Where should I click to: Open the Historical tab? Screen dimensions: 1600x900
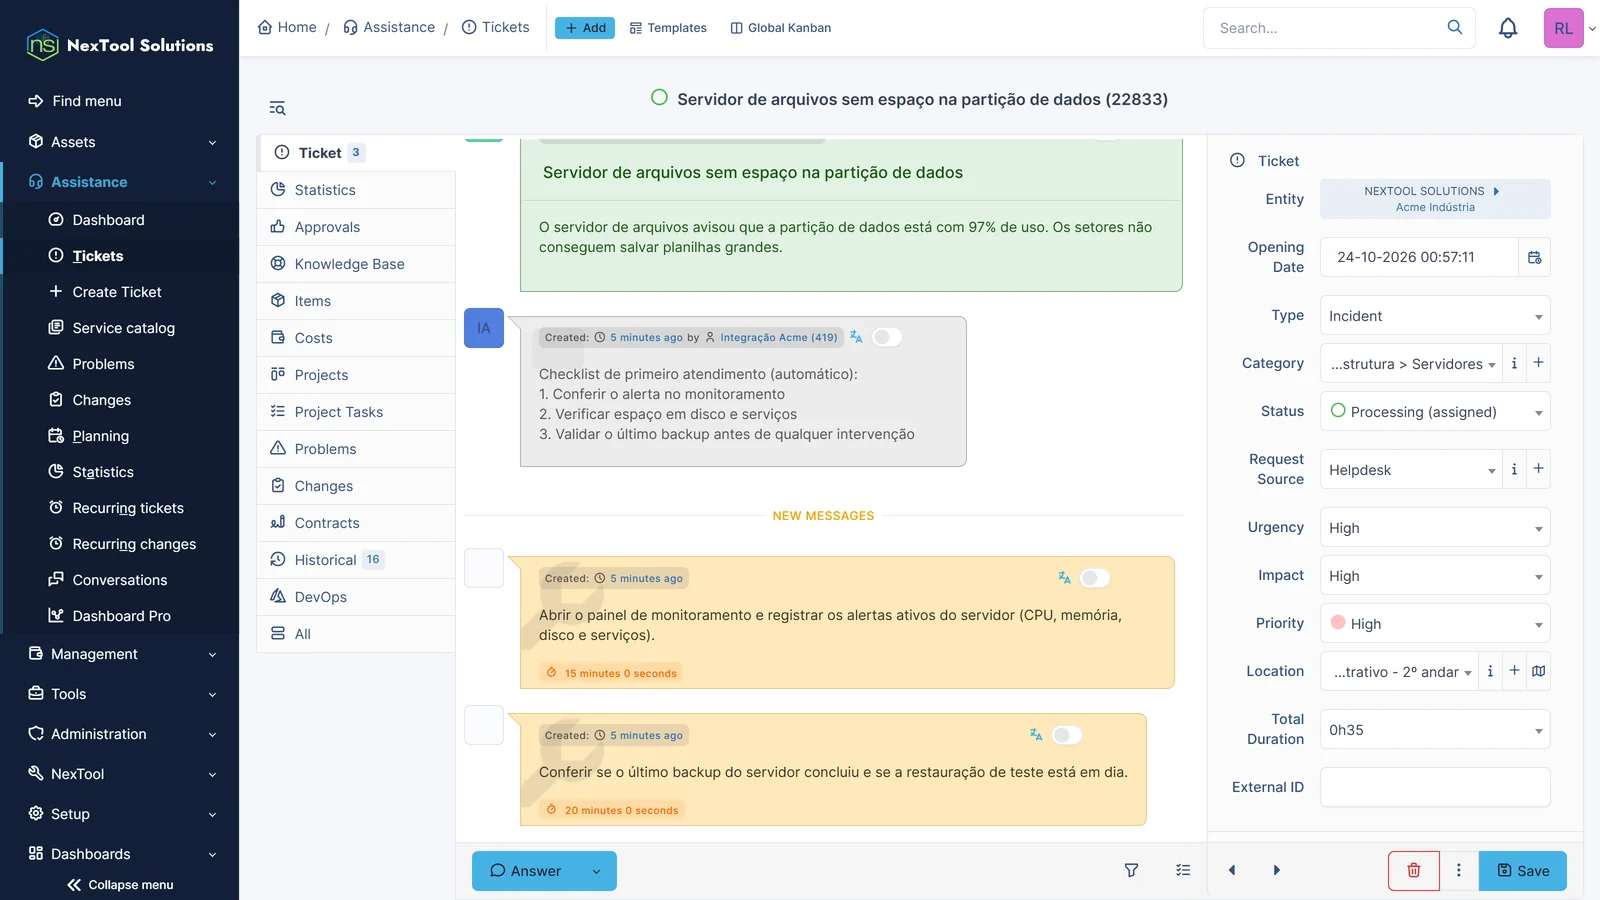click(356, 560)
